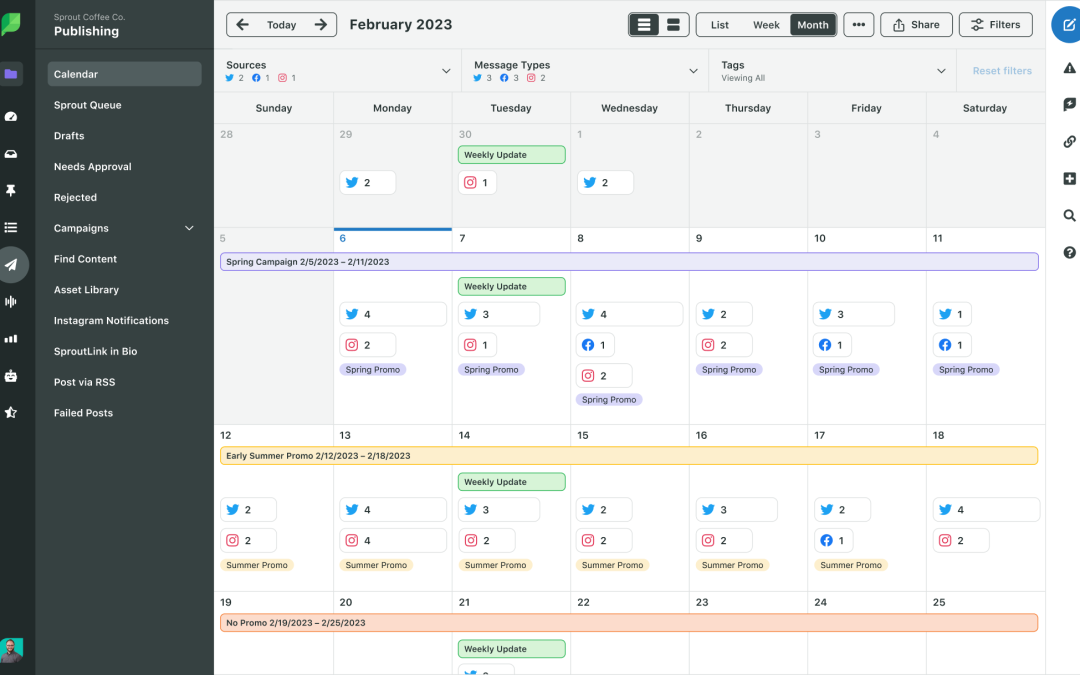Open Needs Approval in the sidebar
This screenshot has height=675, width=1080.
tap(92, 167)
